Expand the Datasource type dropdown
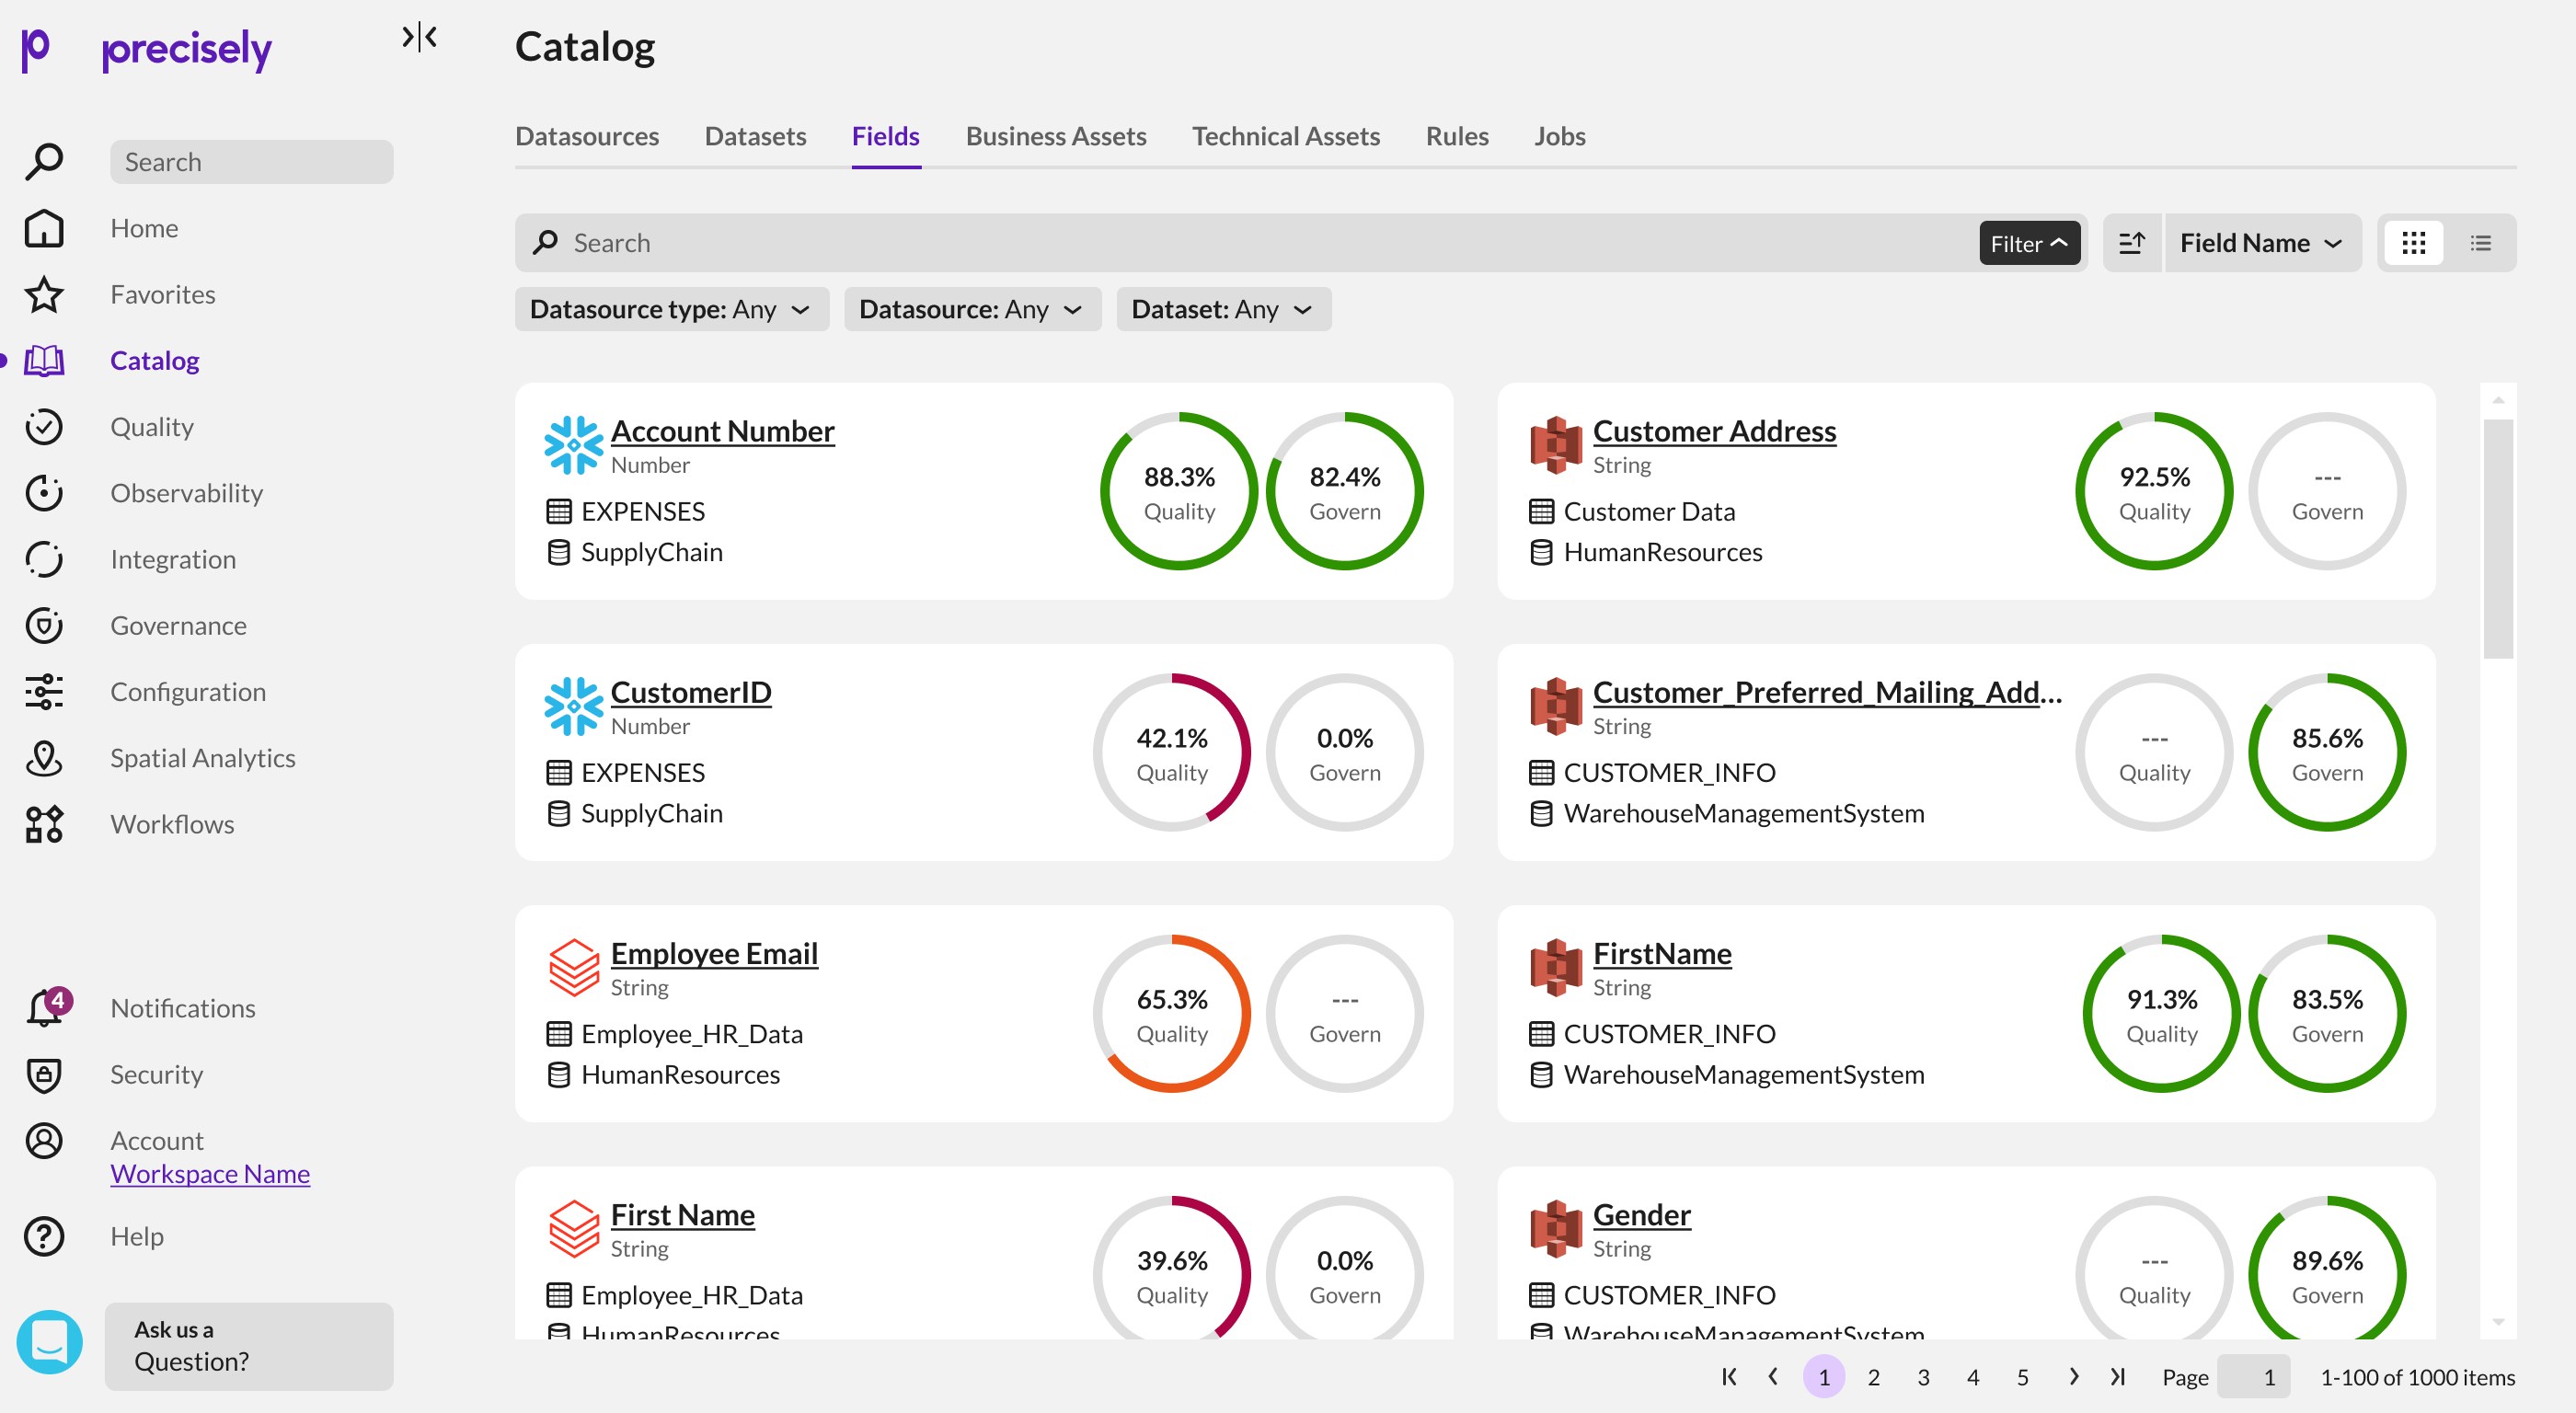This screenshot has height=1413, width=2576. 671,309
